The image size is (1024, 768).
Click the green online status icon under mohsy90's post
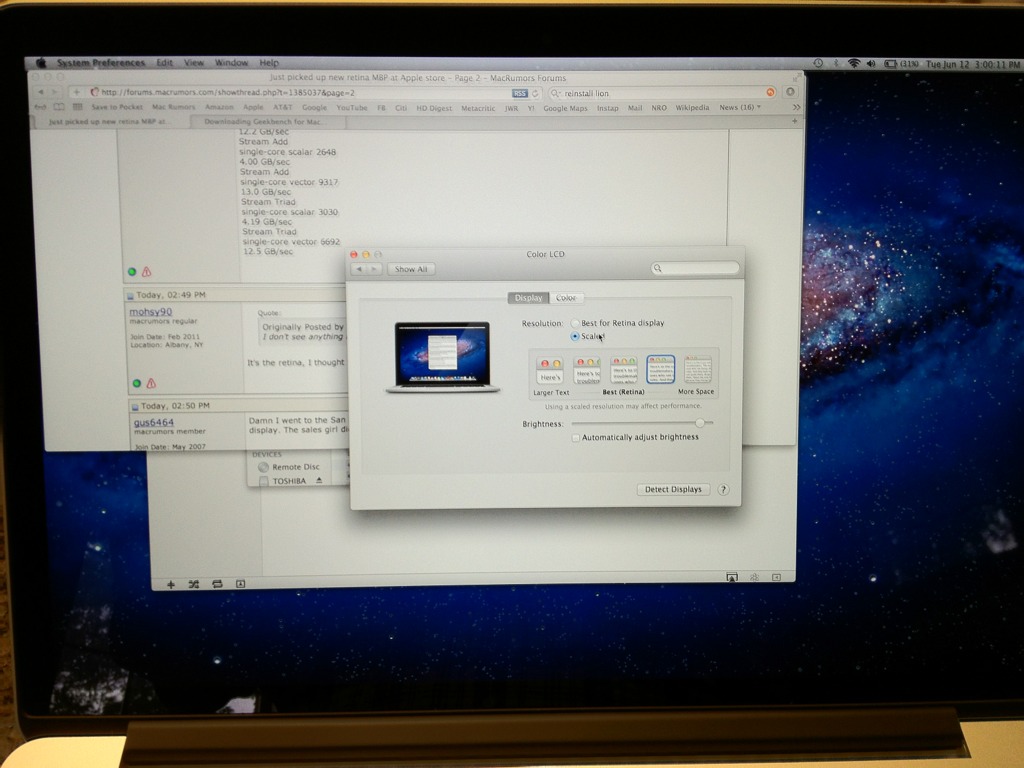[136, 383]
